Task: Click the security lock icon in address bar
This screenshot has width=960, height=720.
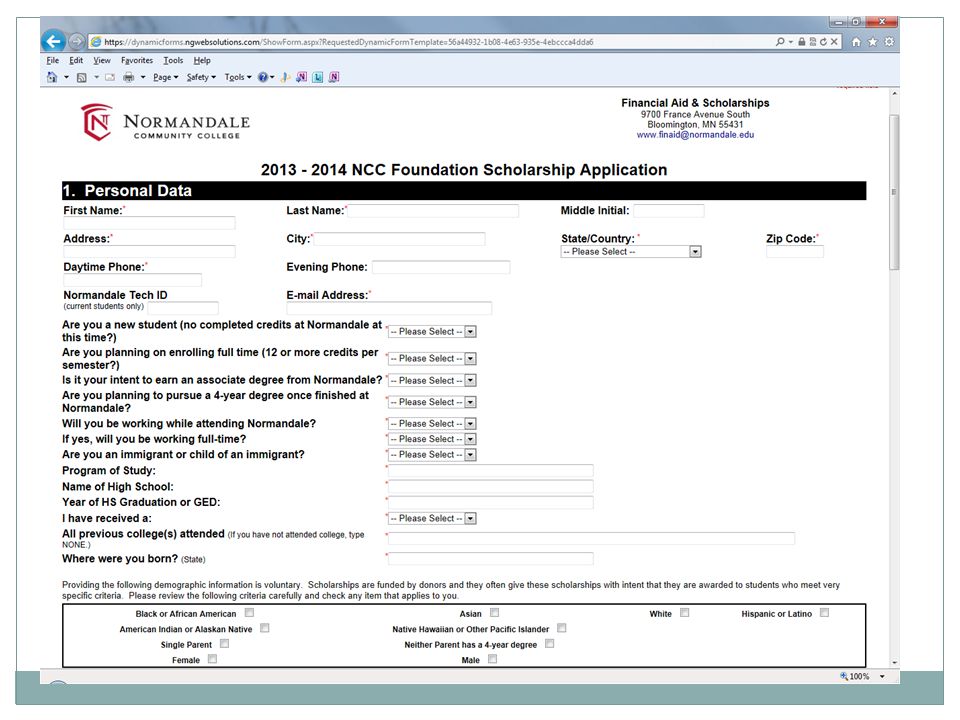Action: tap(801, 42)
